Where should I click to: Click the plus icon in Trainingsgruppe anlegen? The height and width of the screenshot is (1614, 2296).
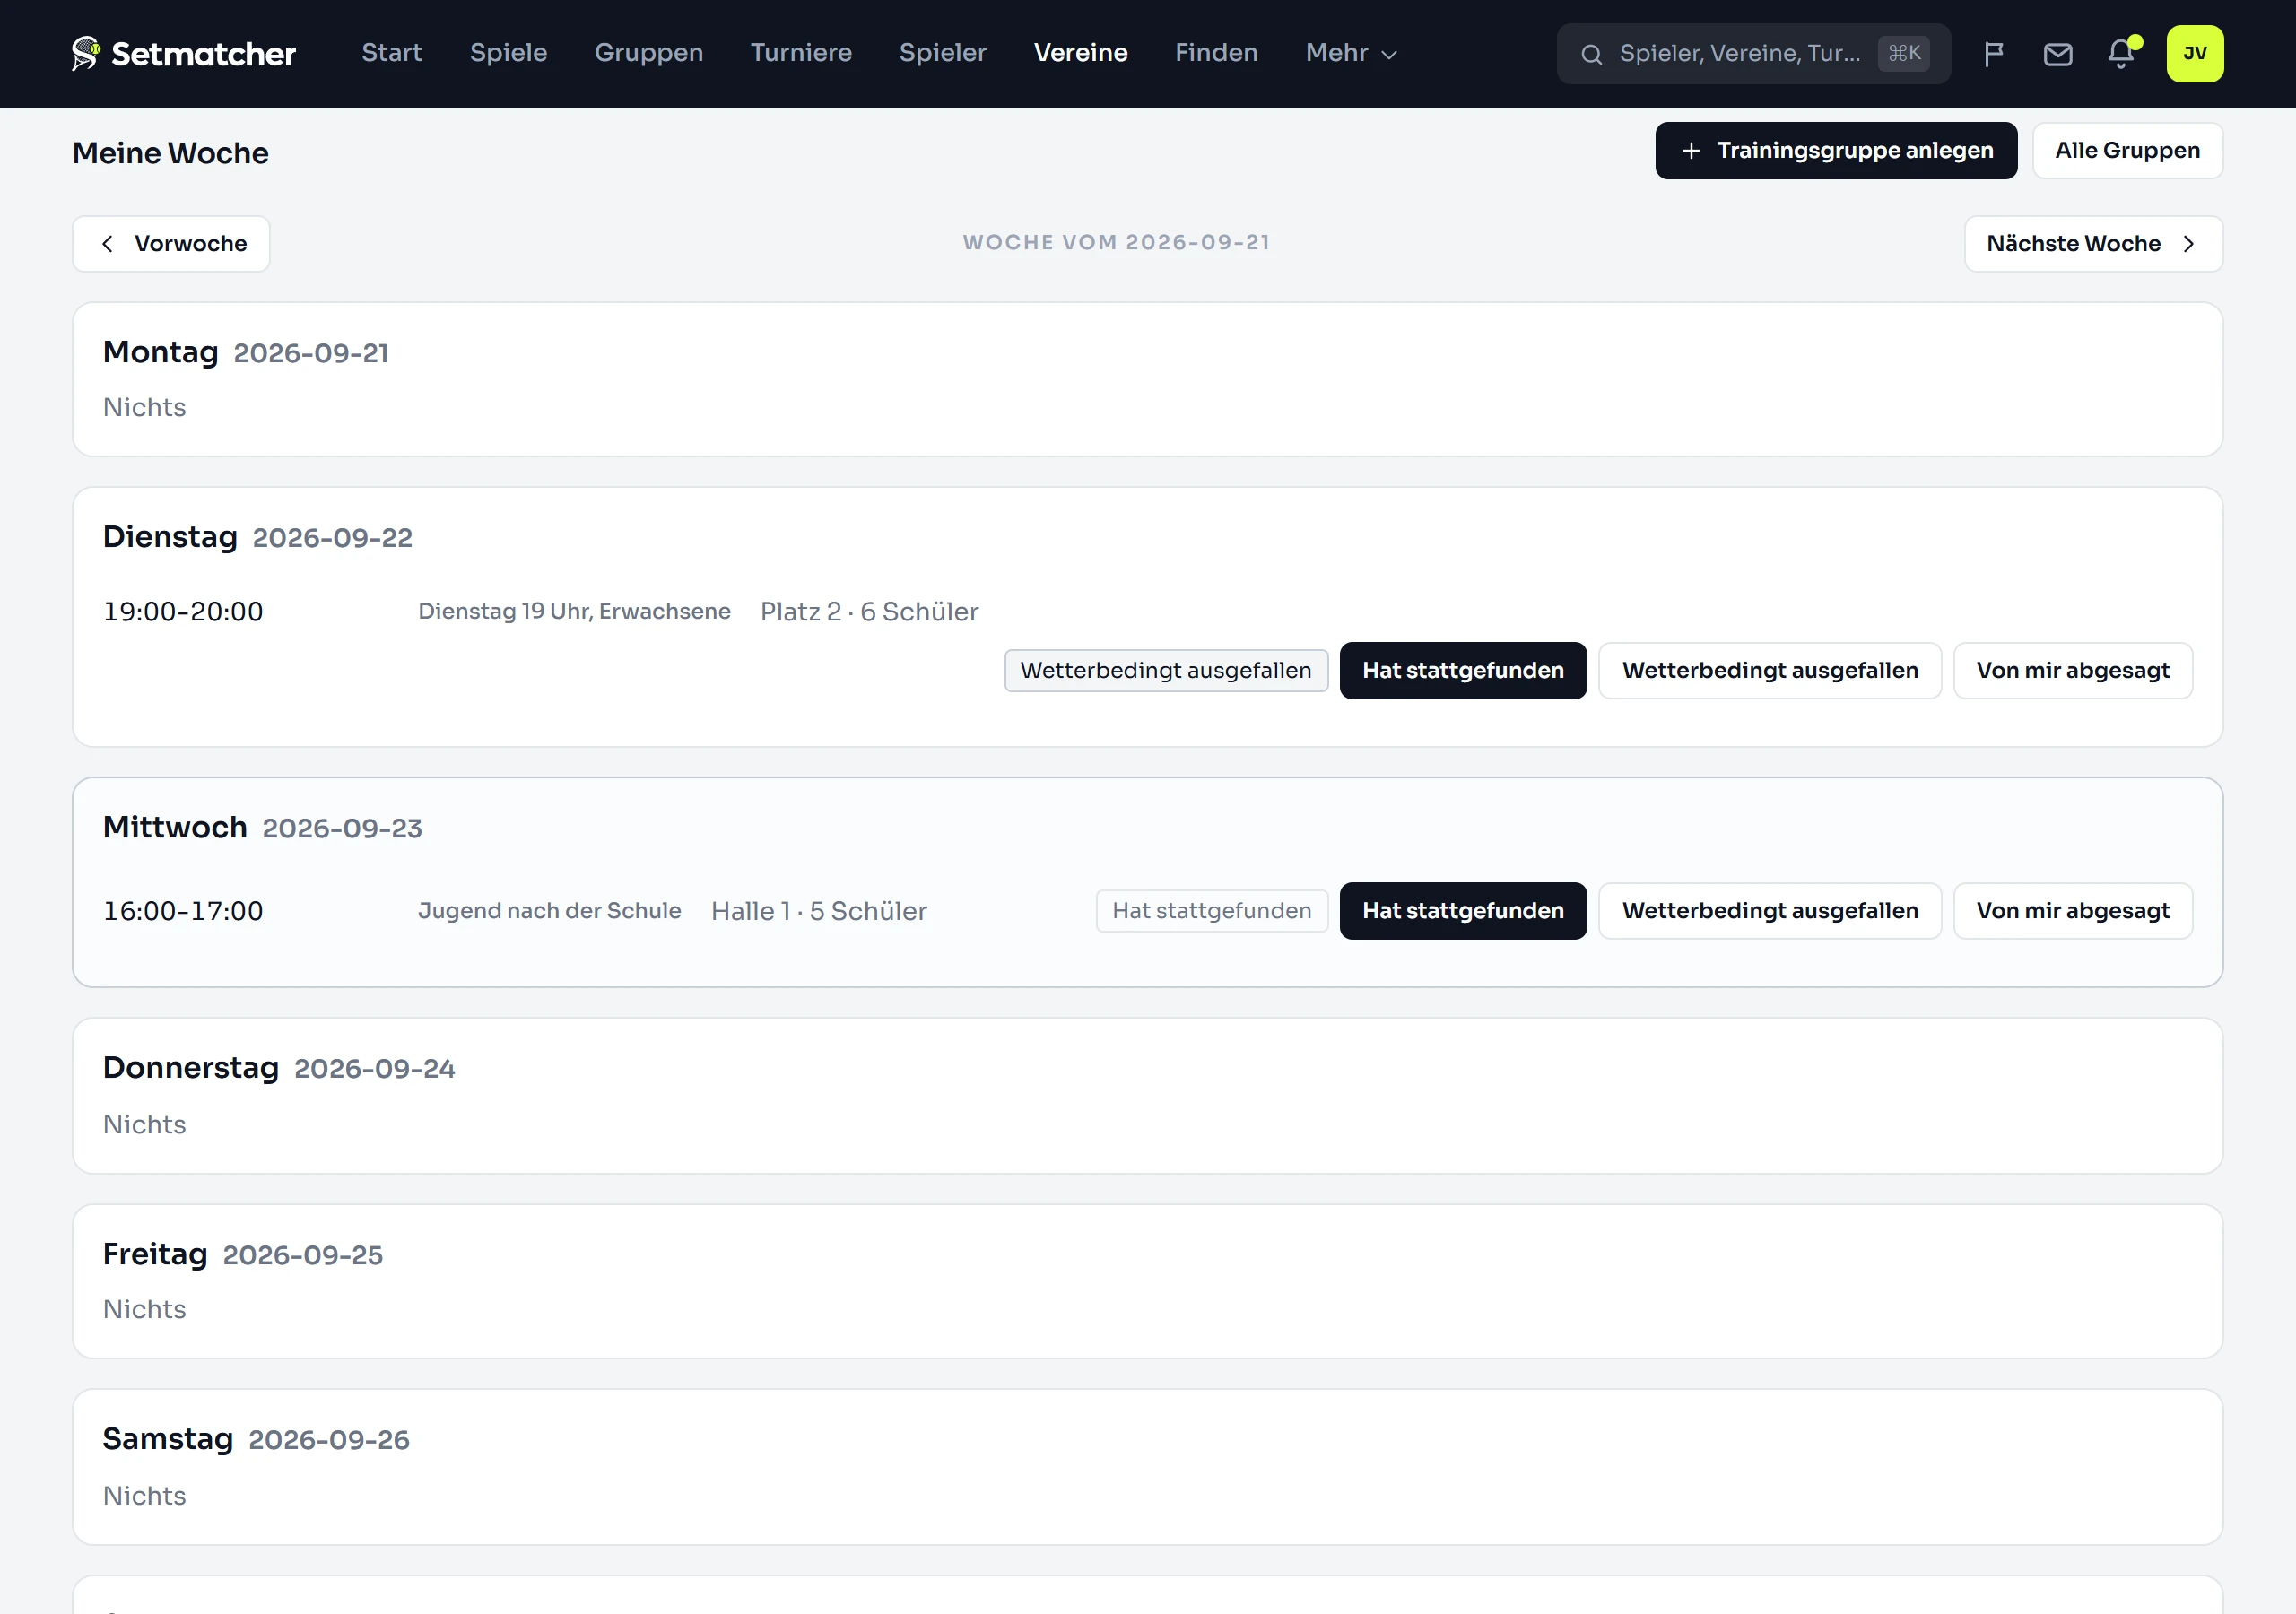coord(1690,151)
